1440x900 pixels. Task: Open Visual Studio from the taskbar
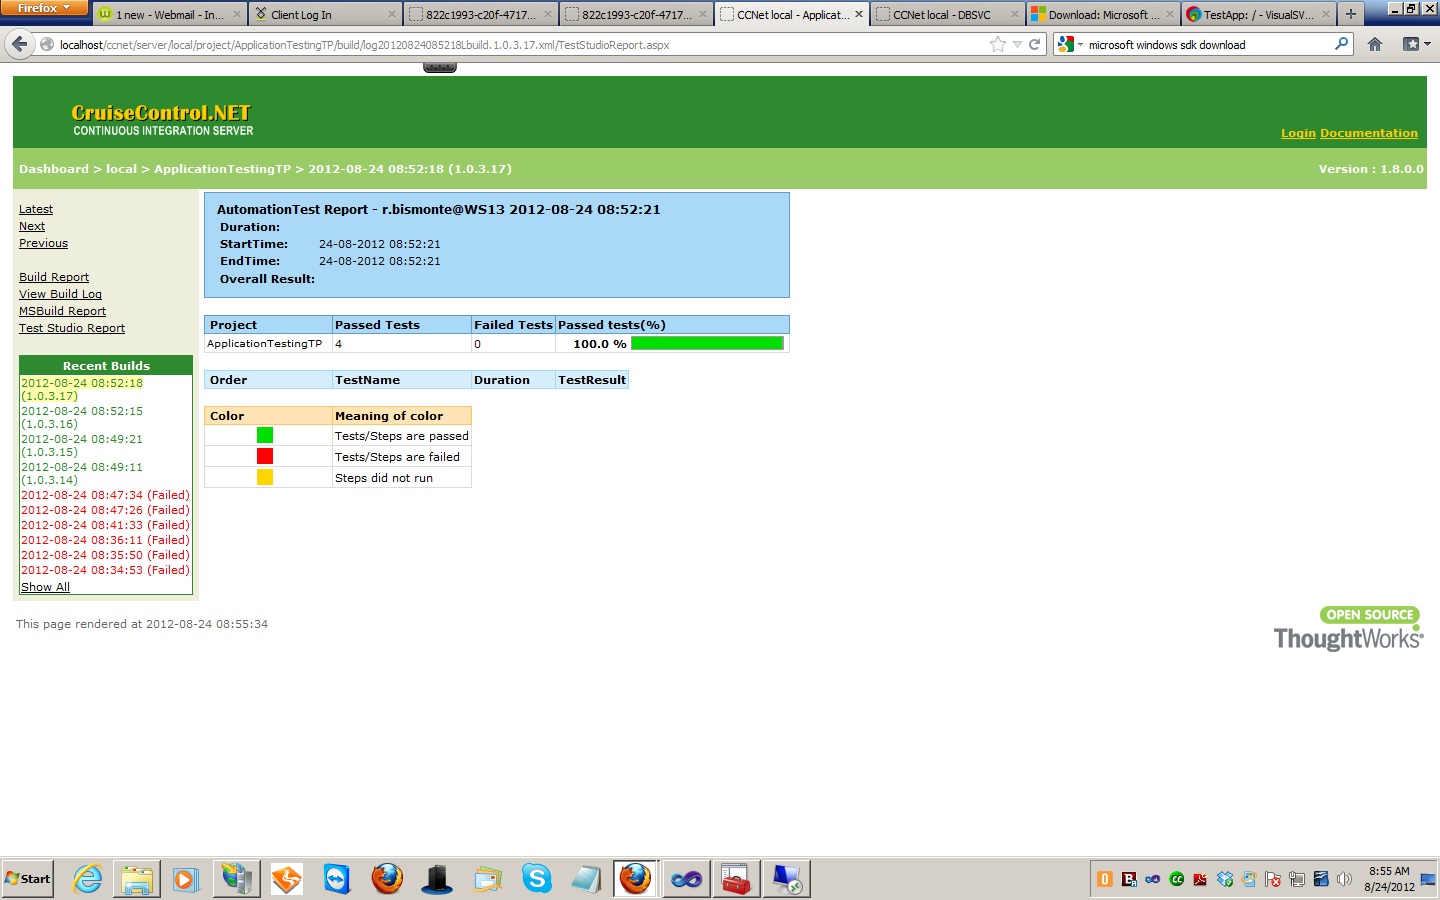(686, 879)
